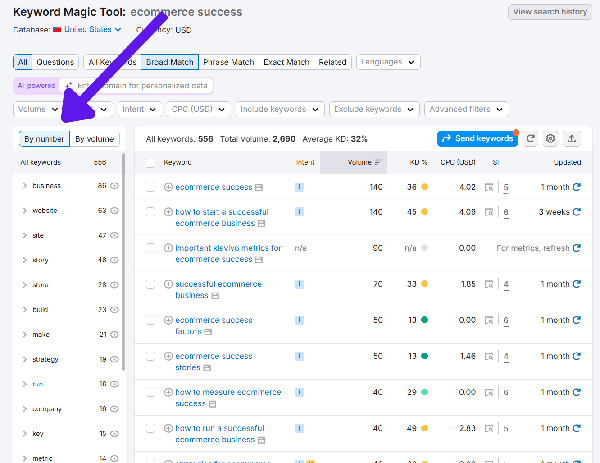Add 'successful ecommerce business' plus icon
600x463 pixels.
coord(168,284)
